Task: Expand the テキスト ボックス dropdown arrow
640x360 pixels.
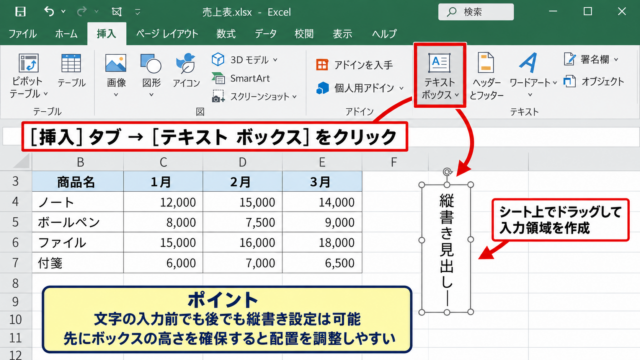Action: click(457, 95)
